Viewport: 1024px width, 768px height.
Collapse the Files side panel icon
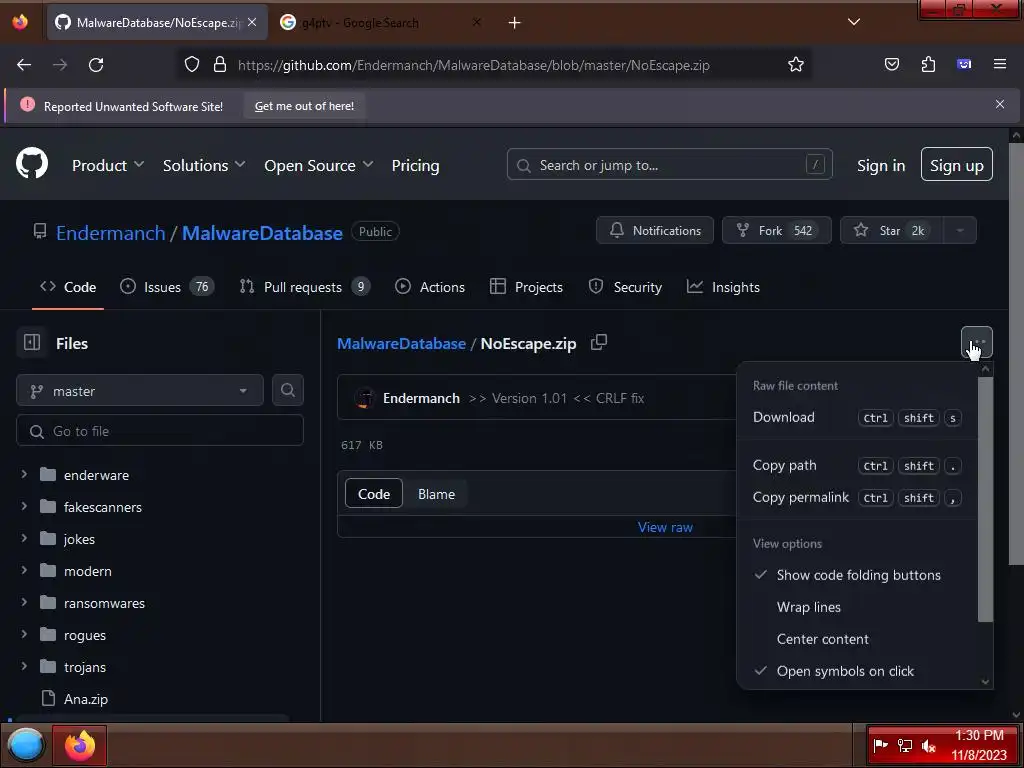click(x=32, y=343)
